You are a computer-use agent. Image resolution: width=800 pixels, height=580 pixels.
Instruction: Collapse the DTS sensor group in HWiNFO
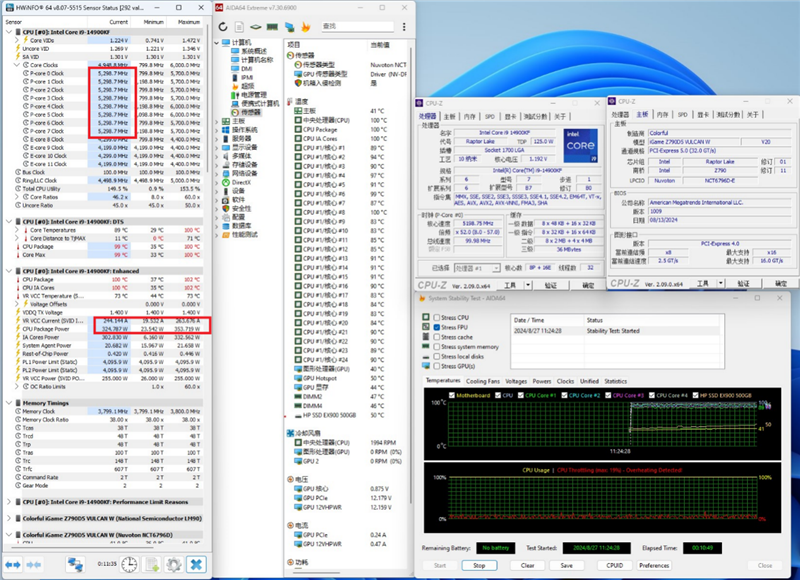9,221
